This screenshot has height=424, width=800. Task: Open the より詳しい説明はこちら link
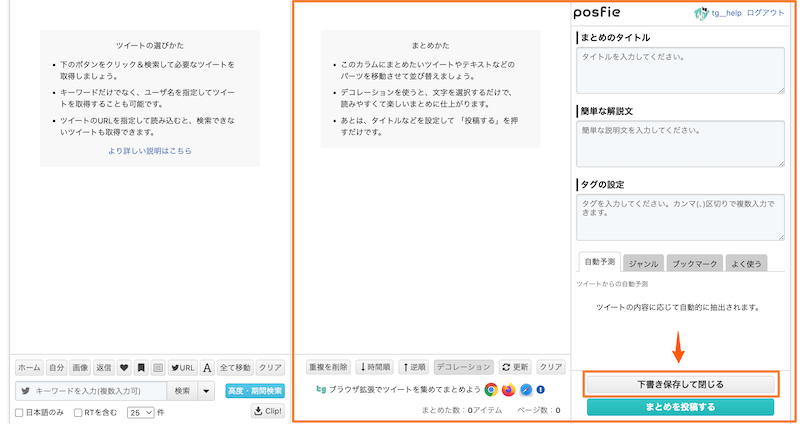pyautogui.click(x=150, y=151)
